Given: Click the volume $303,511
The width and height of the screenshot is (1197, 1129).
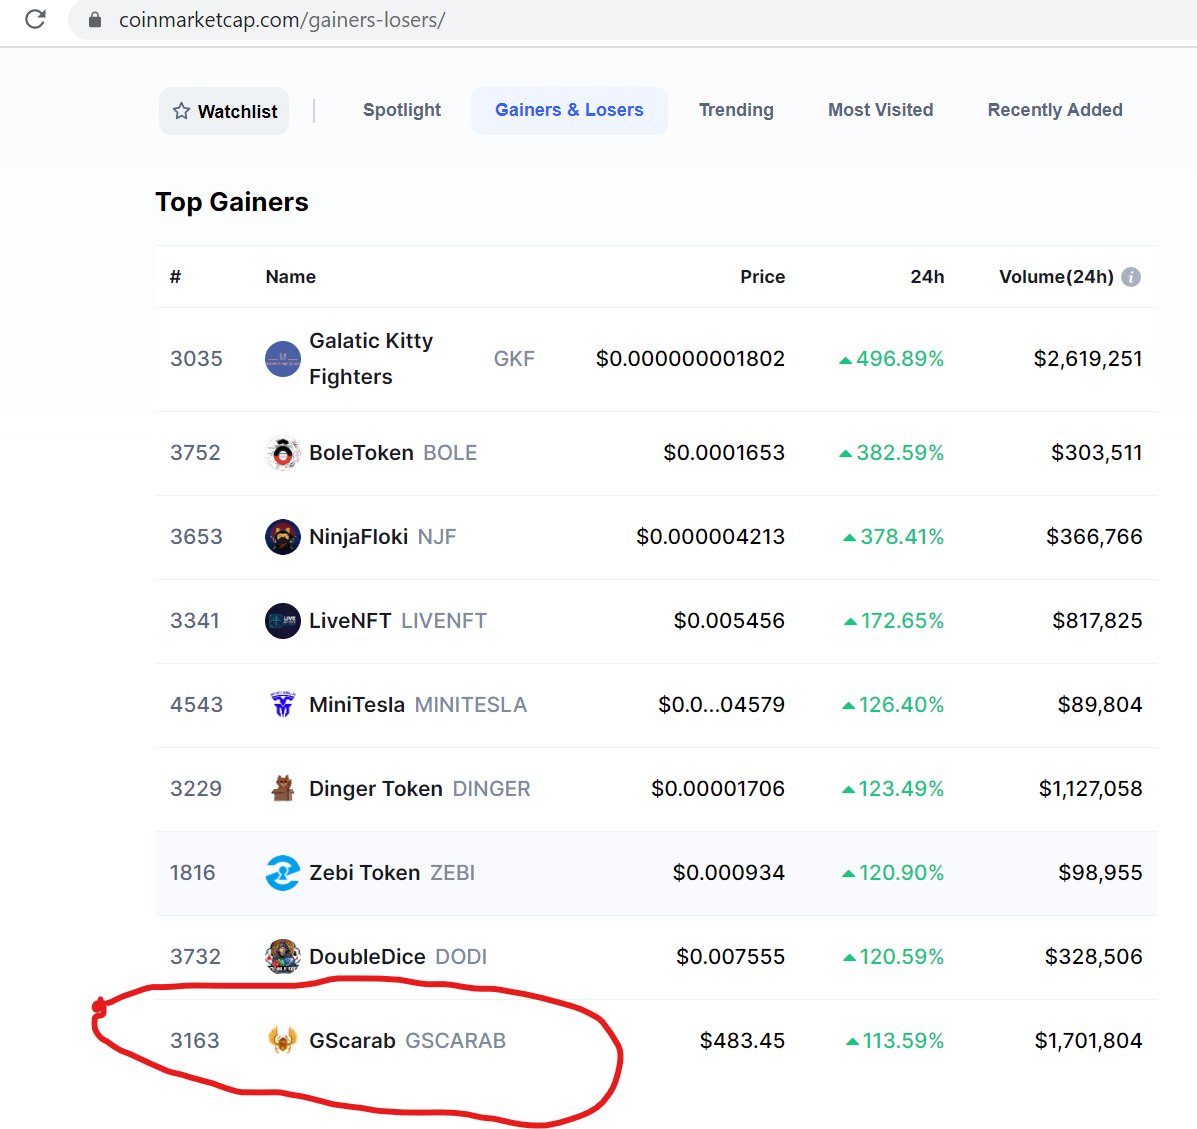Looking at the screenshot, I should 1096,453.
